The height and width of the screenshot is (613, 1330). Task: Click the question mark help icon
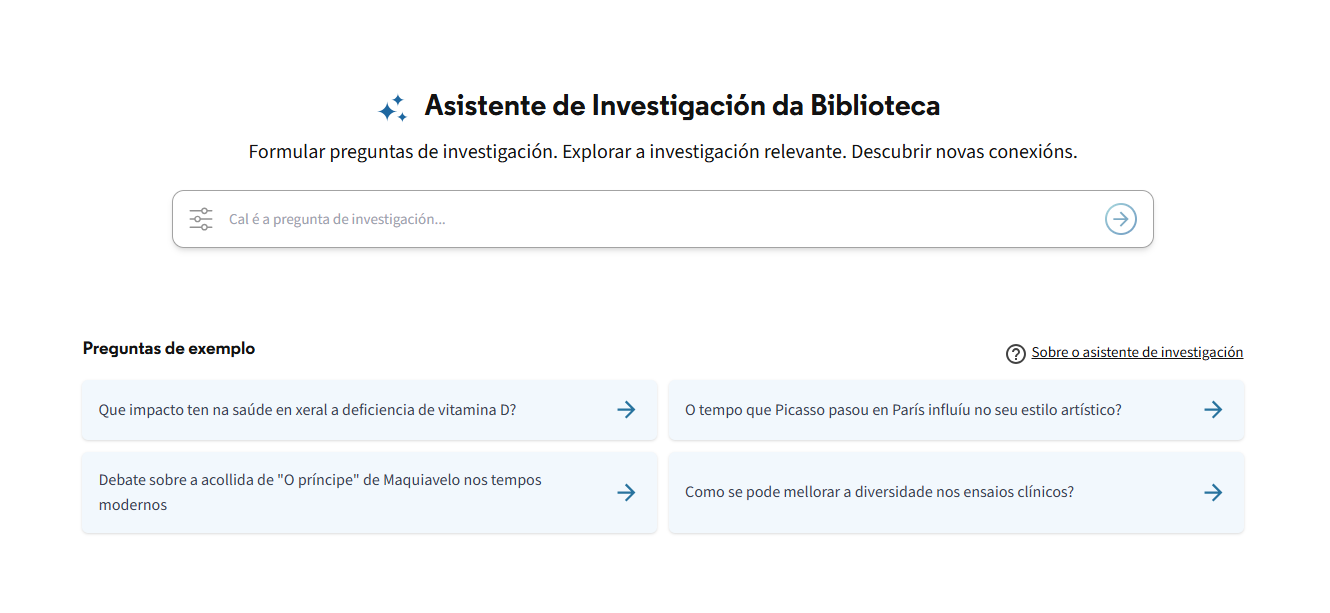pyautogui.click(x=1015, y=354)
